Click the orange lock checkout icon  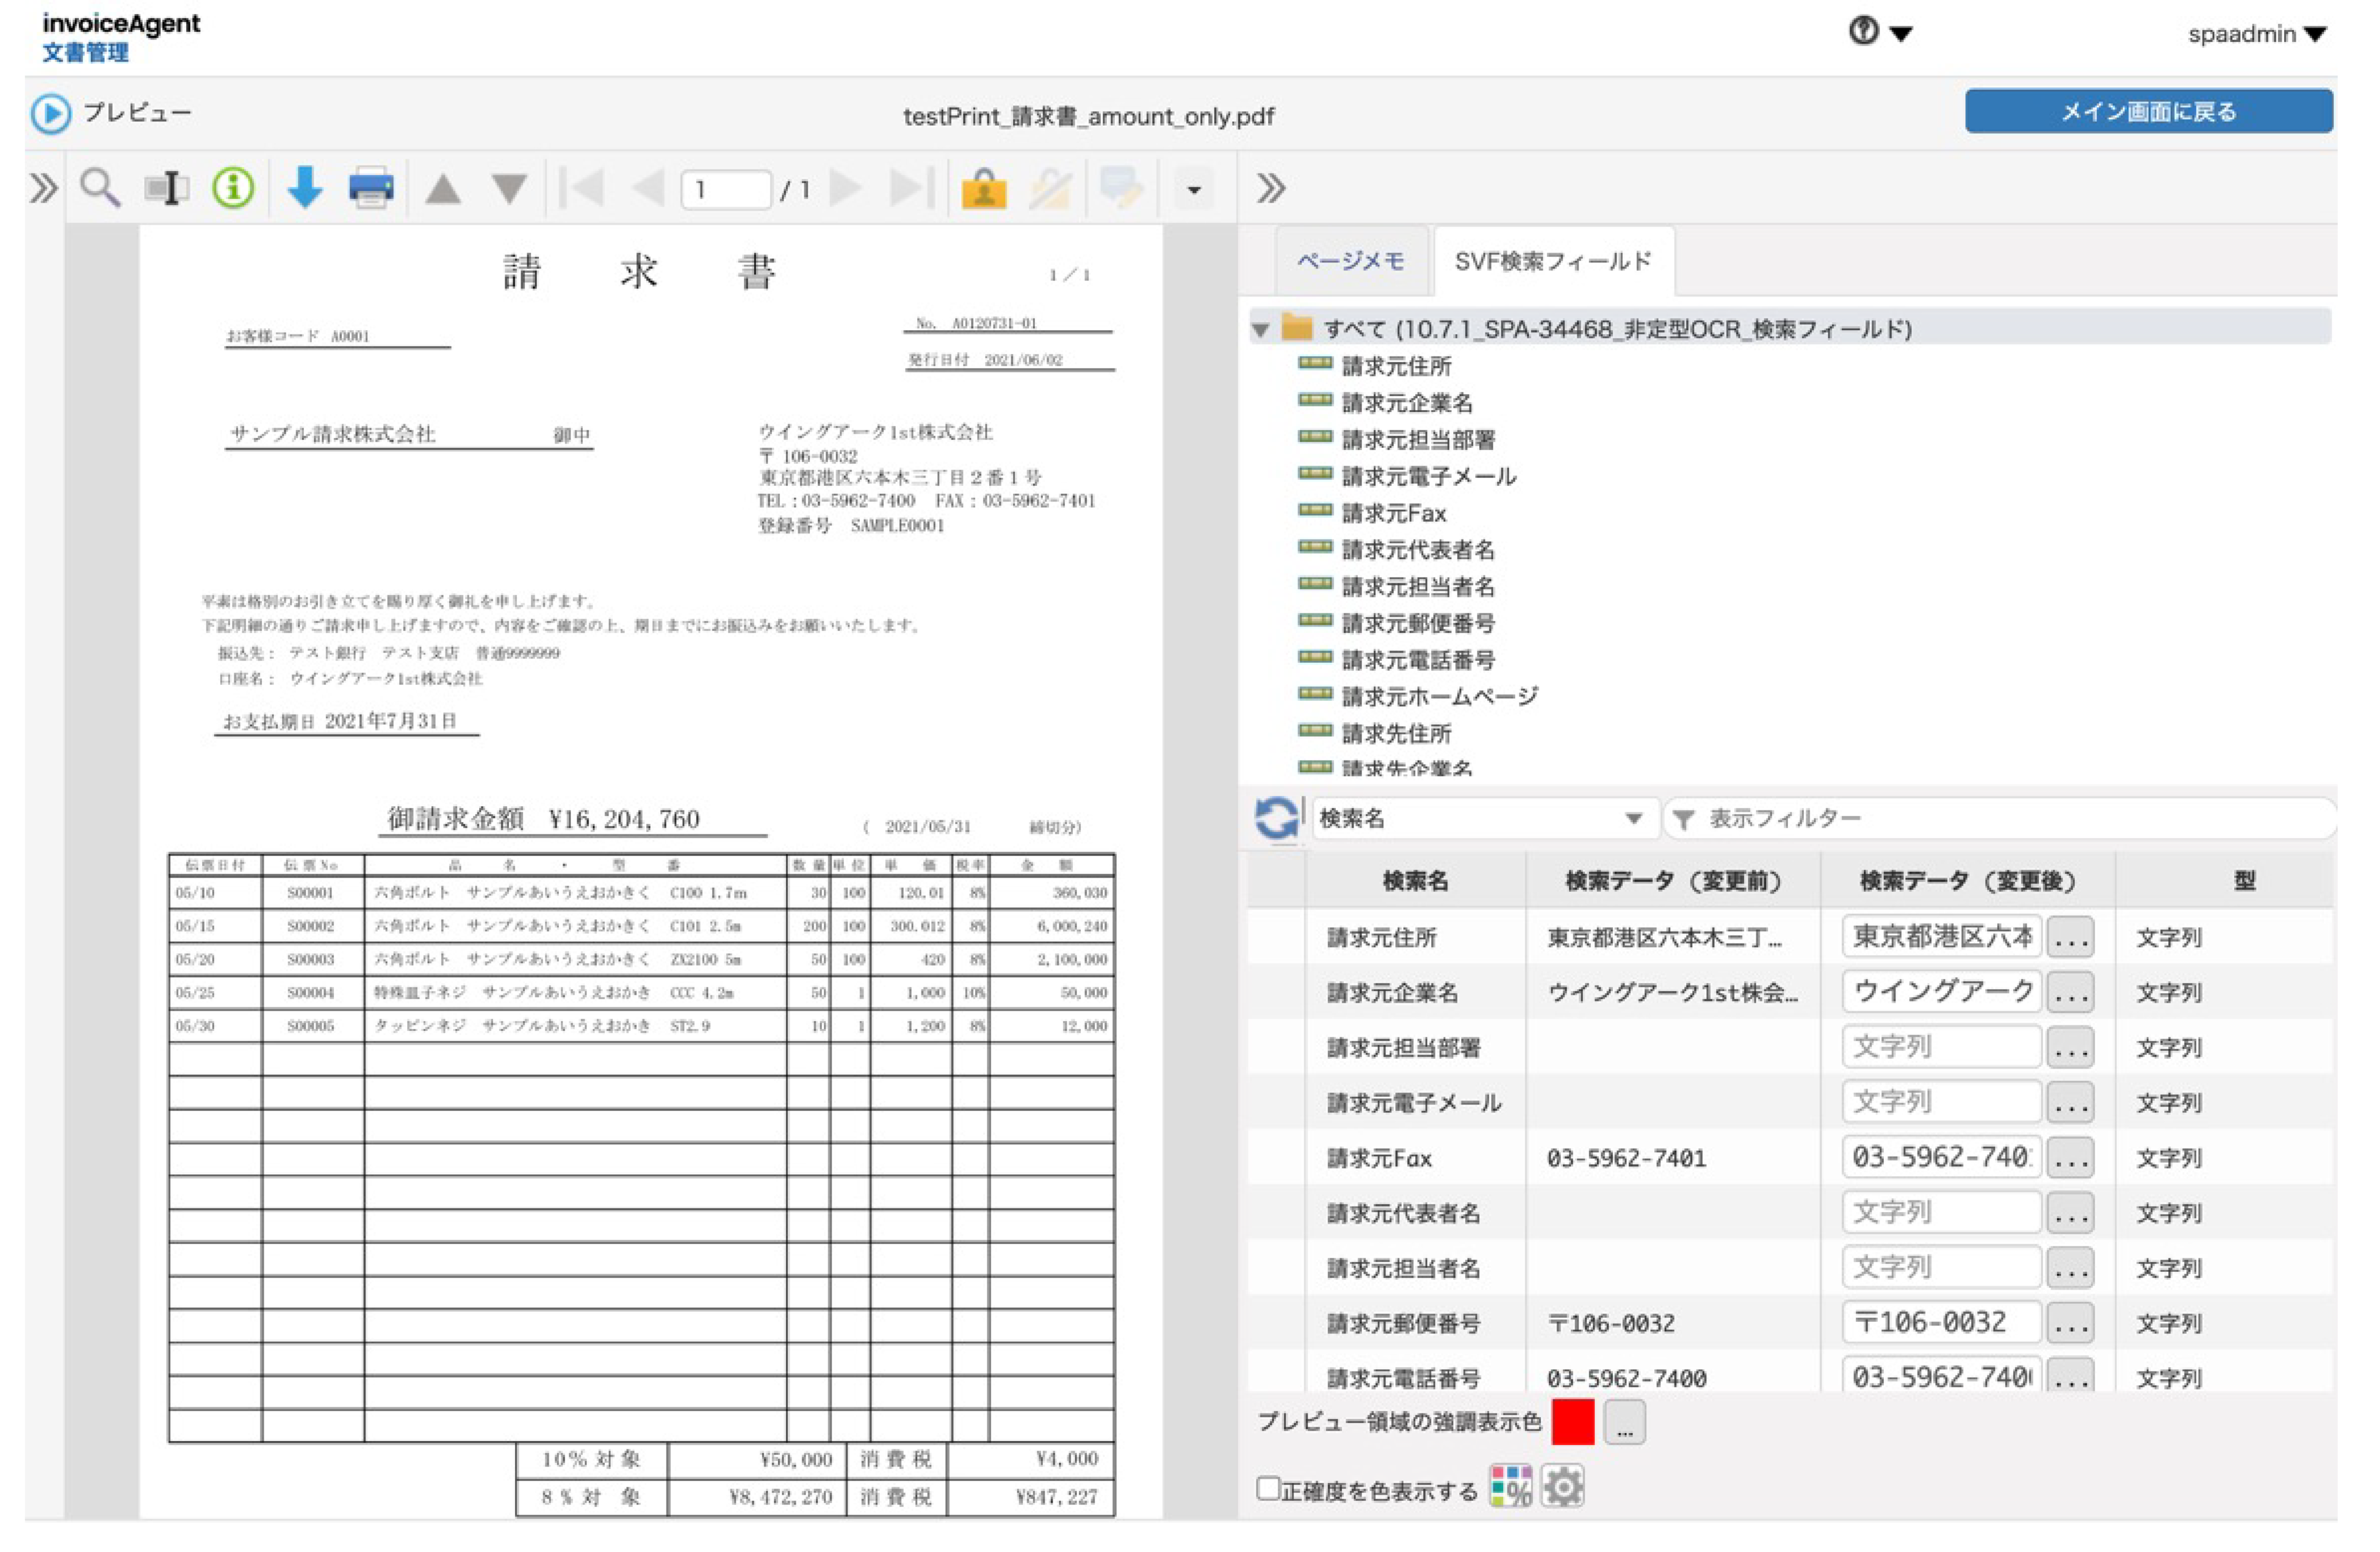coord(984,188)
